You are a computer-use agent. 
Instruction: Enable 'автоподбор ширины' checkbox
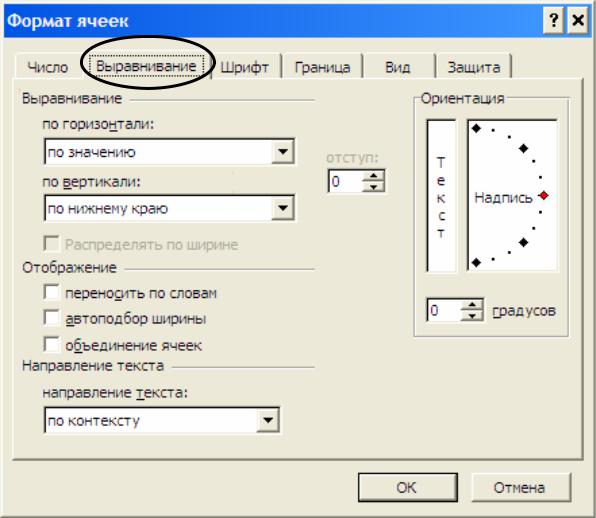tap(52, 318)
